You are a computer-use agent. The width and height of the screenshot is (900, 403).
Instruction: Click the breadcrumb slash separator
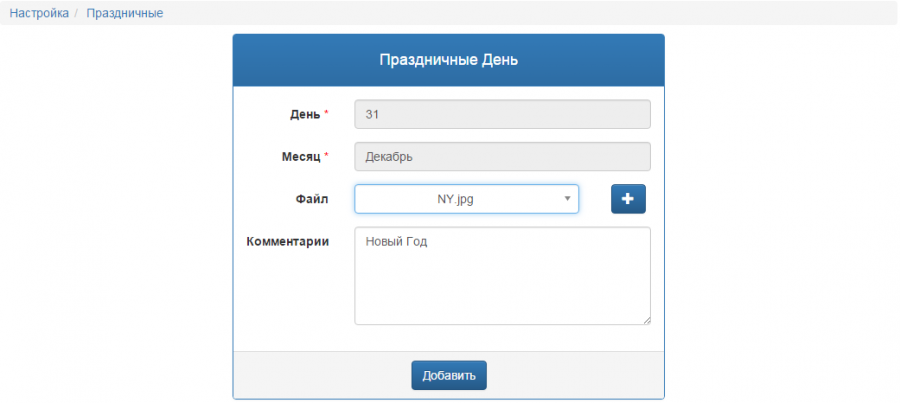[76, 13]
